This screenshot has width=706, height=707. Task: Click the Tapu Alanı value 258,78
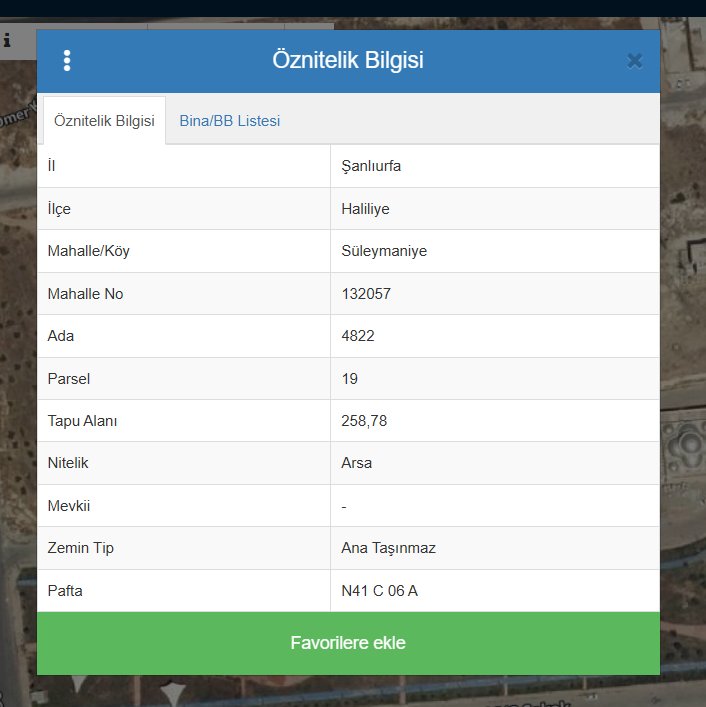tap(364, 421)
